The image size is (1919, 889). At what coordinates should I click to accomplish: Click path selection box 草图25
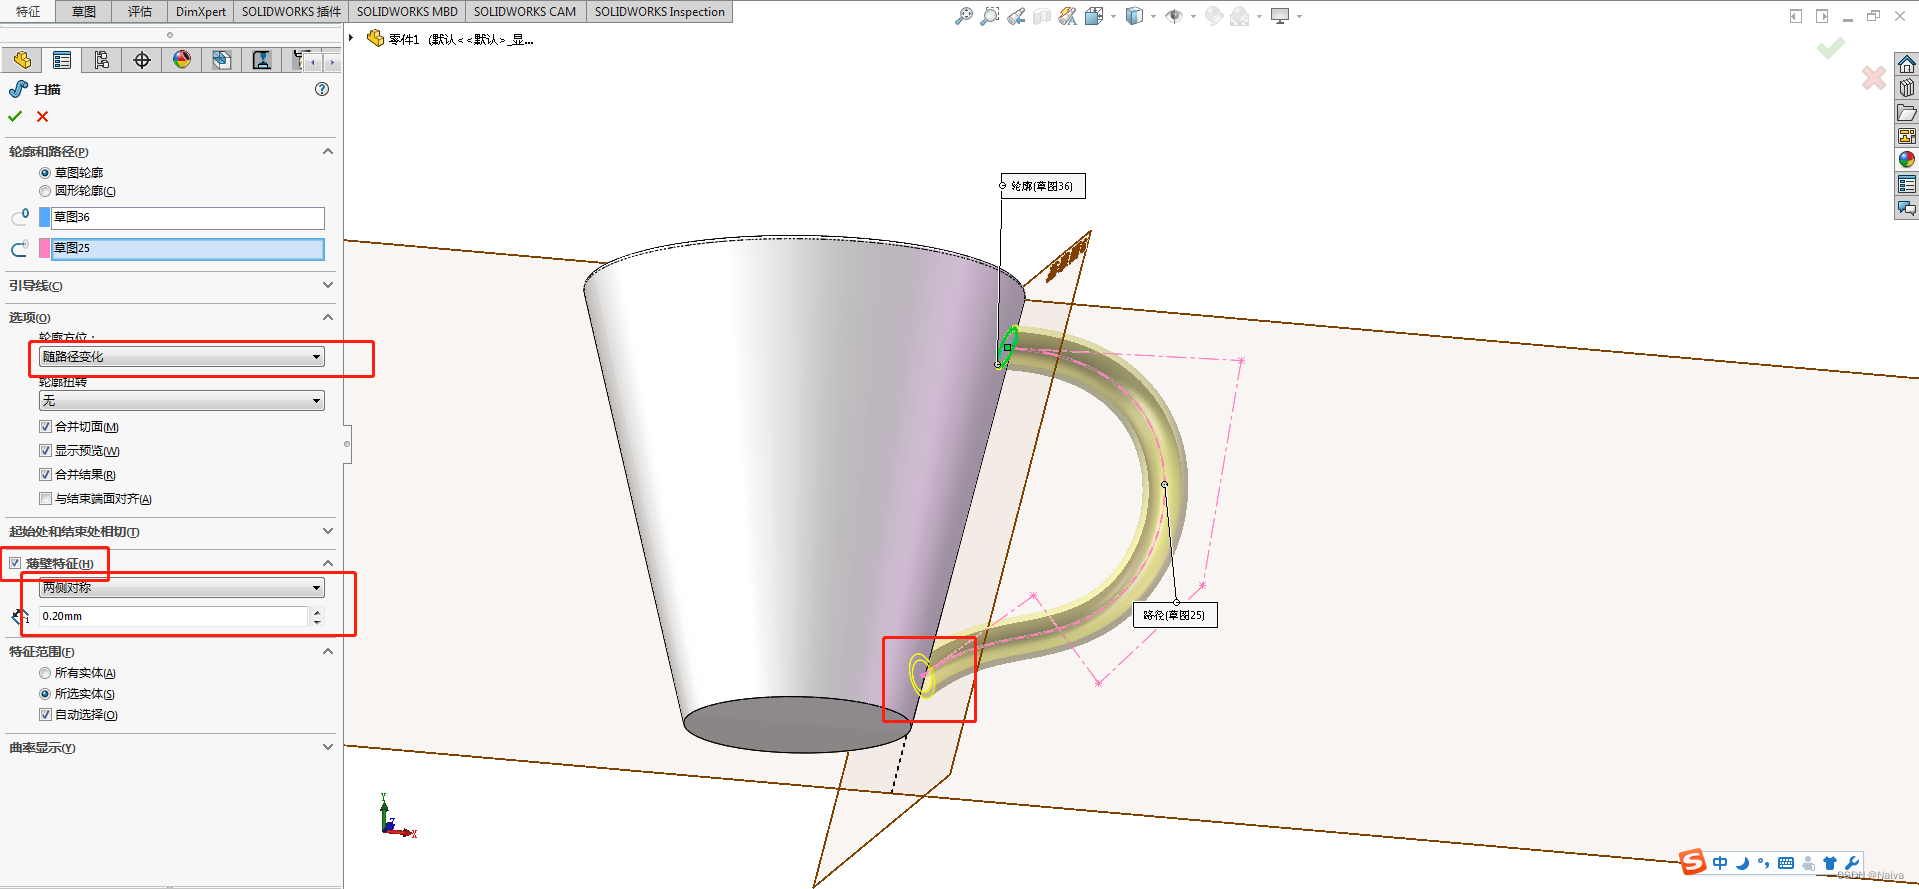pos(188,249)
